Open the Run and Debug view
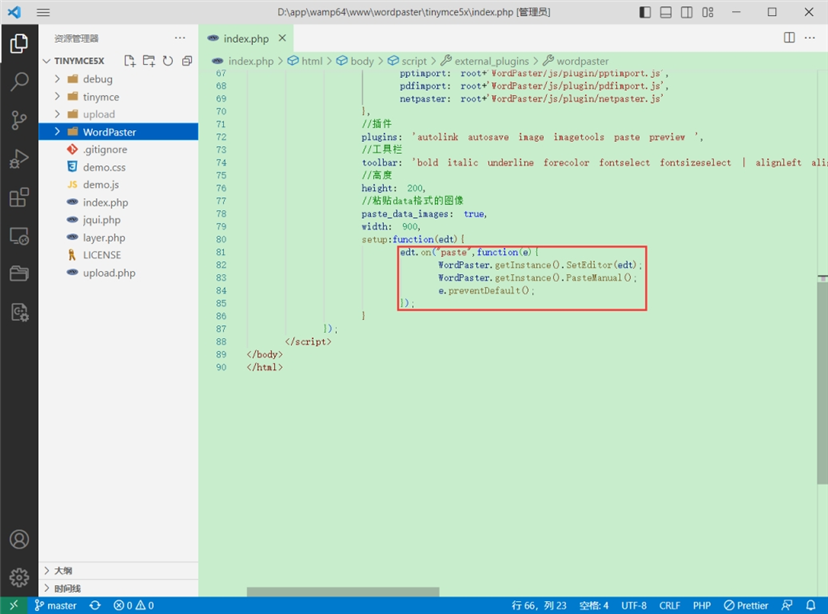828x614 pixels. (x=19, y=159)
